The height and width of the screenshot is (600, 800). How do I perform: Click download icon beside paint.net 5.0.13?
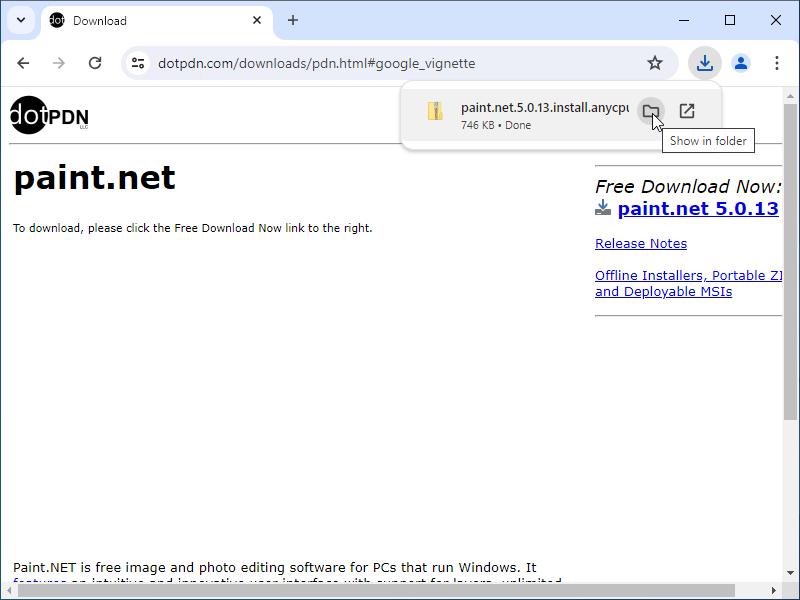[x=603, y=208]
